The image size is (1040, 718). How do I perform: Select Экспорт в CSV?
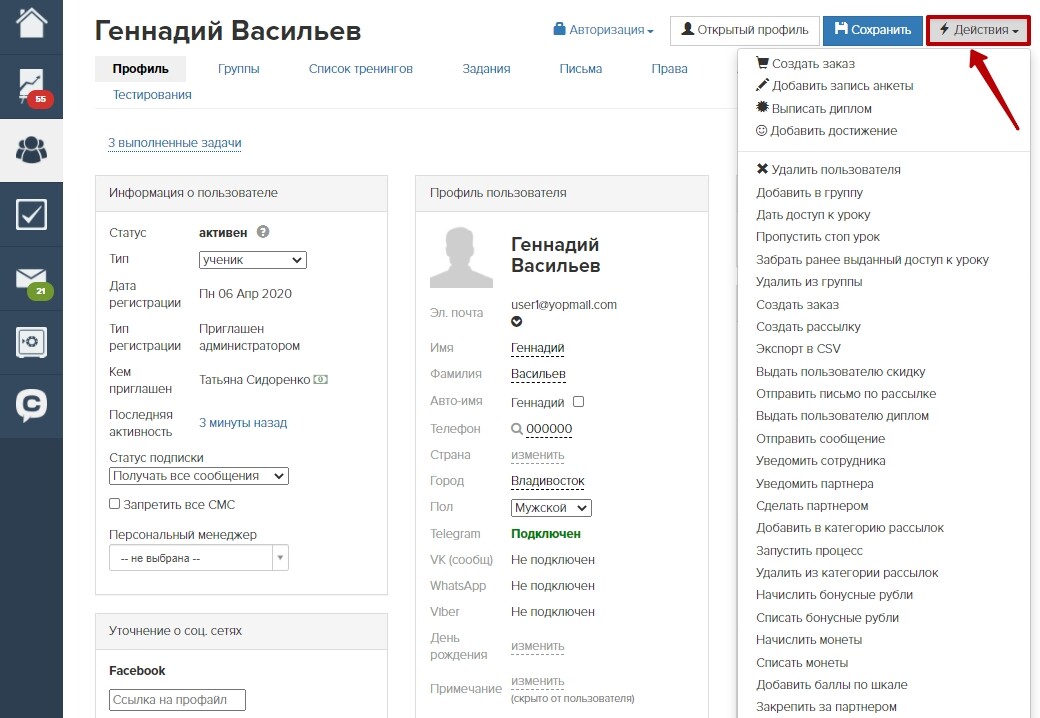pos(798,349)
